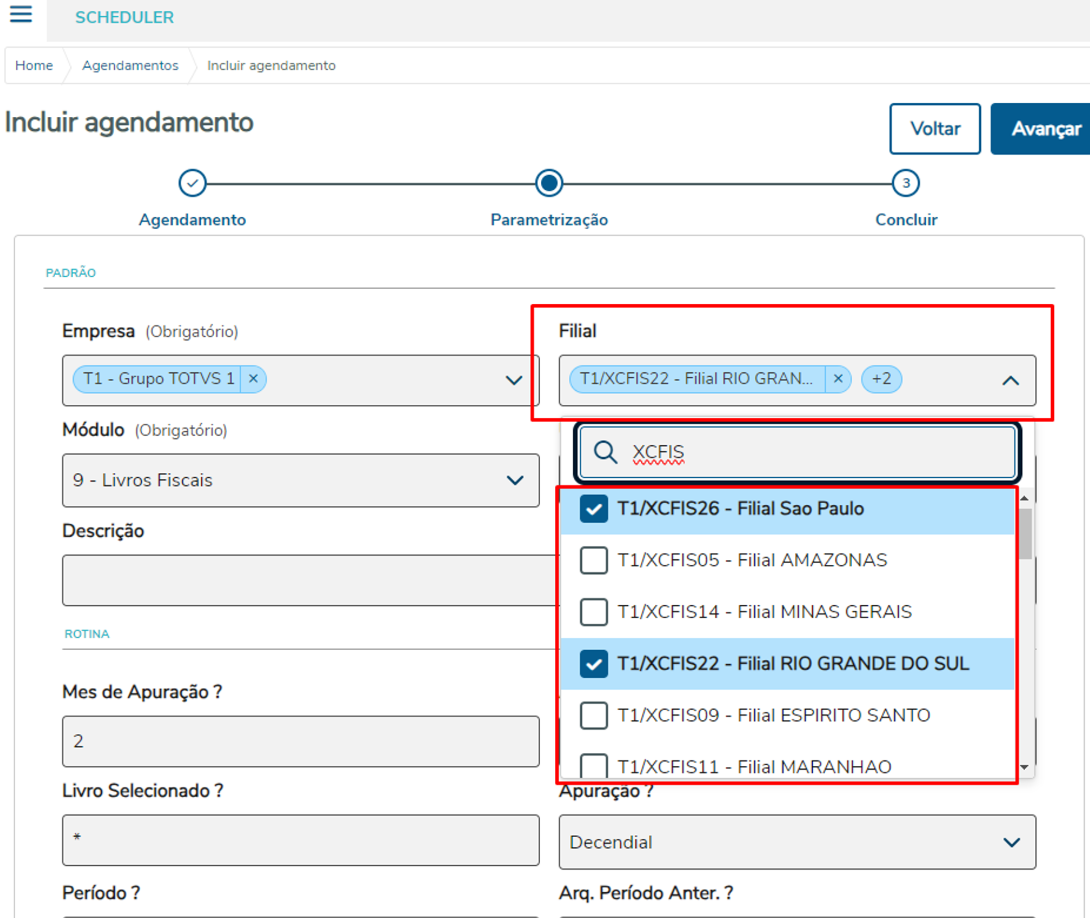
Task: Go to step 3 Concluir circle
Action: pos(905,183)
